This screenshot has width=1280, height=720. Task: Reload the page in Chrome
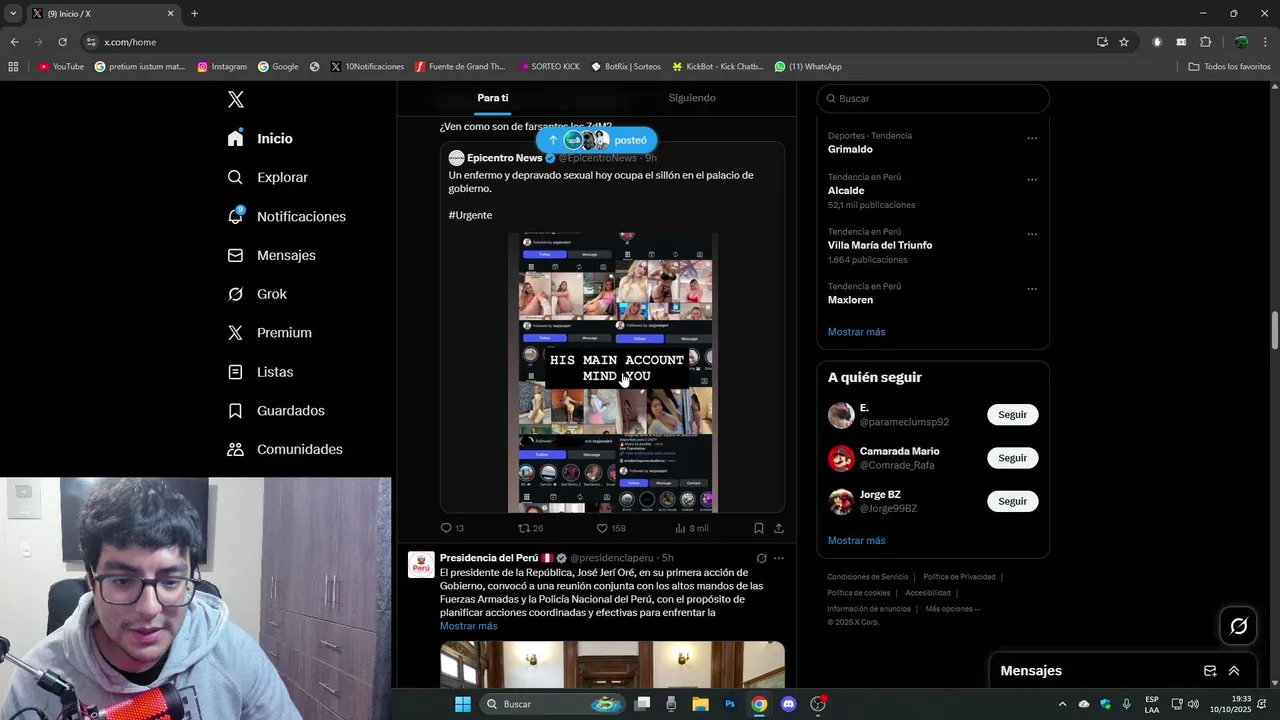[x=62, y=42]
